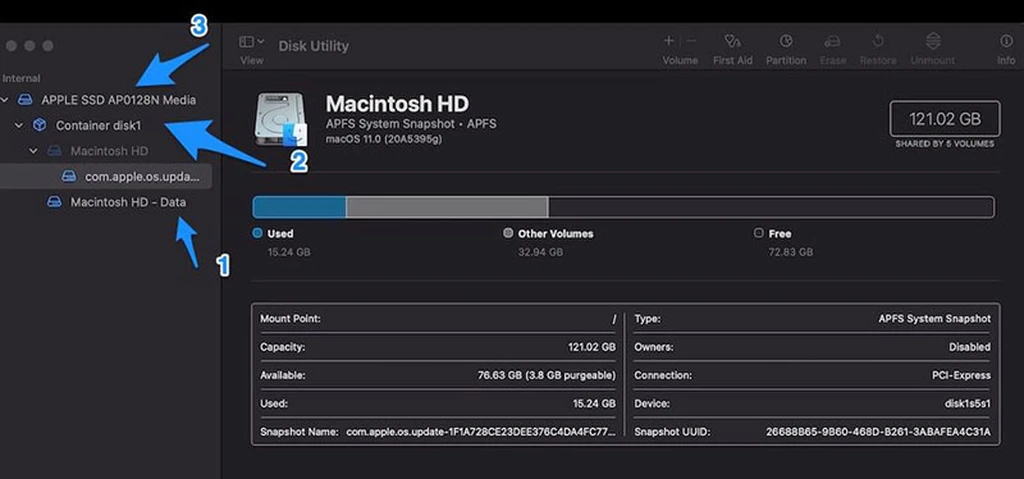Viewport: 1024px width, 479px height.
Task: Open the View dropdown arrow
Action: pos(261,42)
